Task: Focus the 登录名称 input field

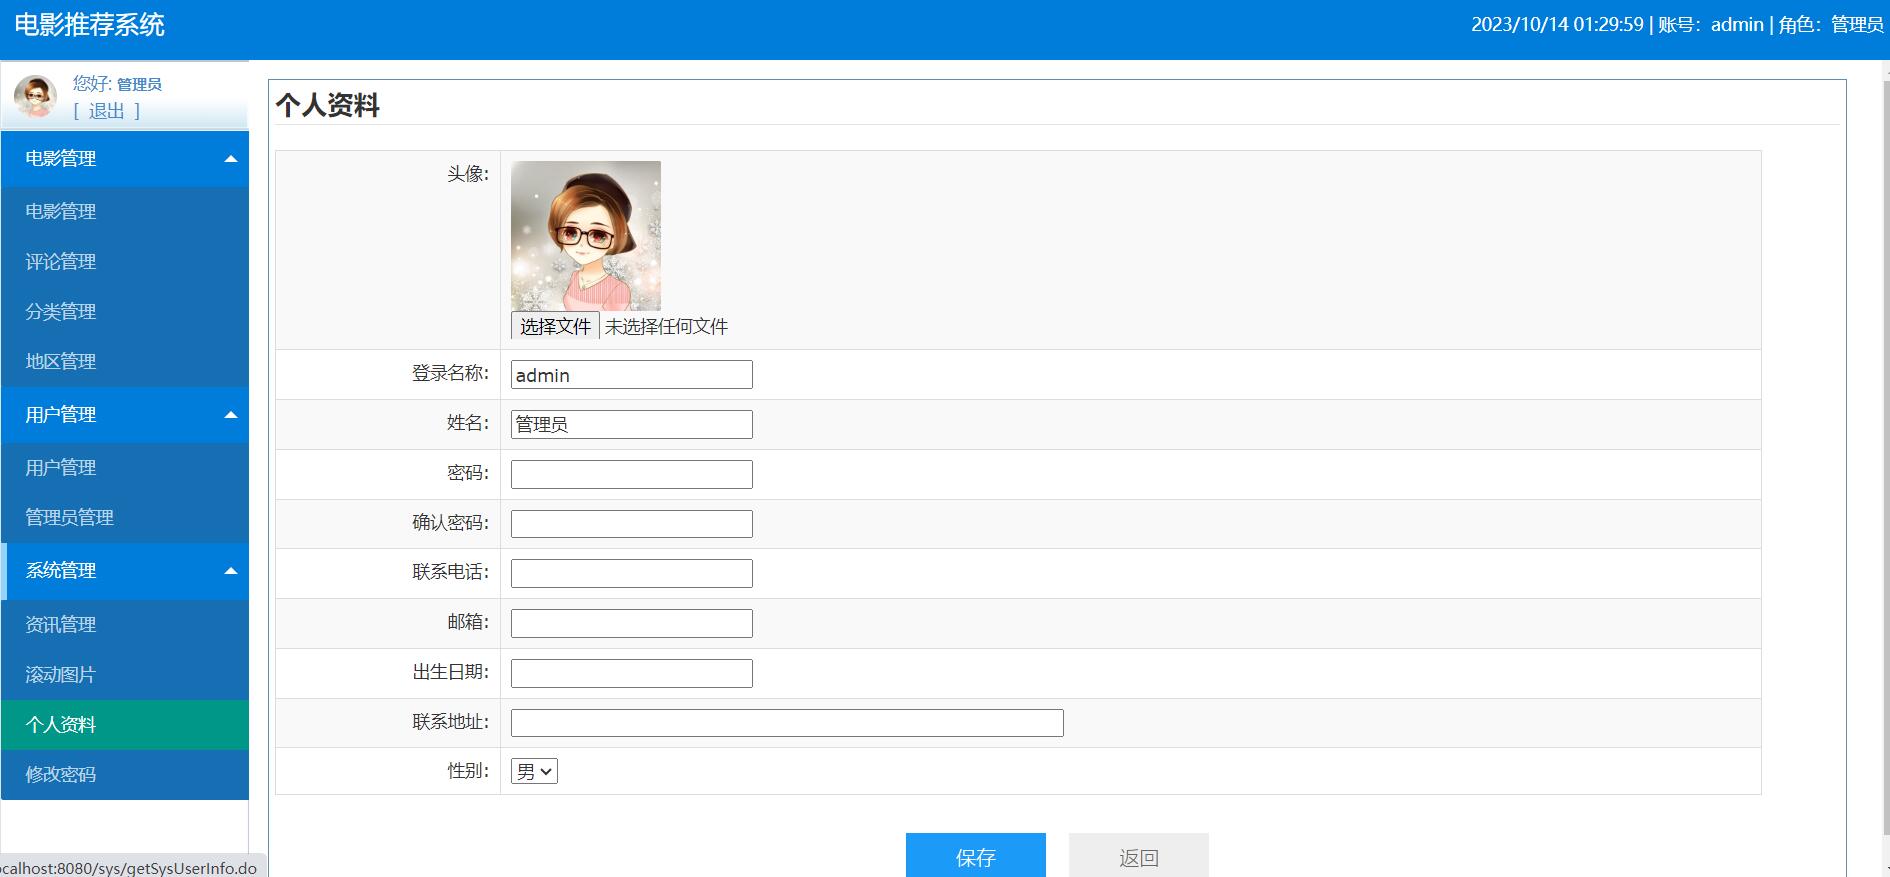Action: coord(632,375)
